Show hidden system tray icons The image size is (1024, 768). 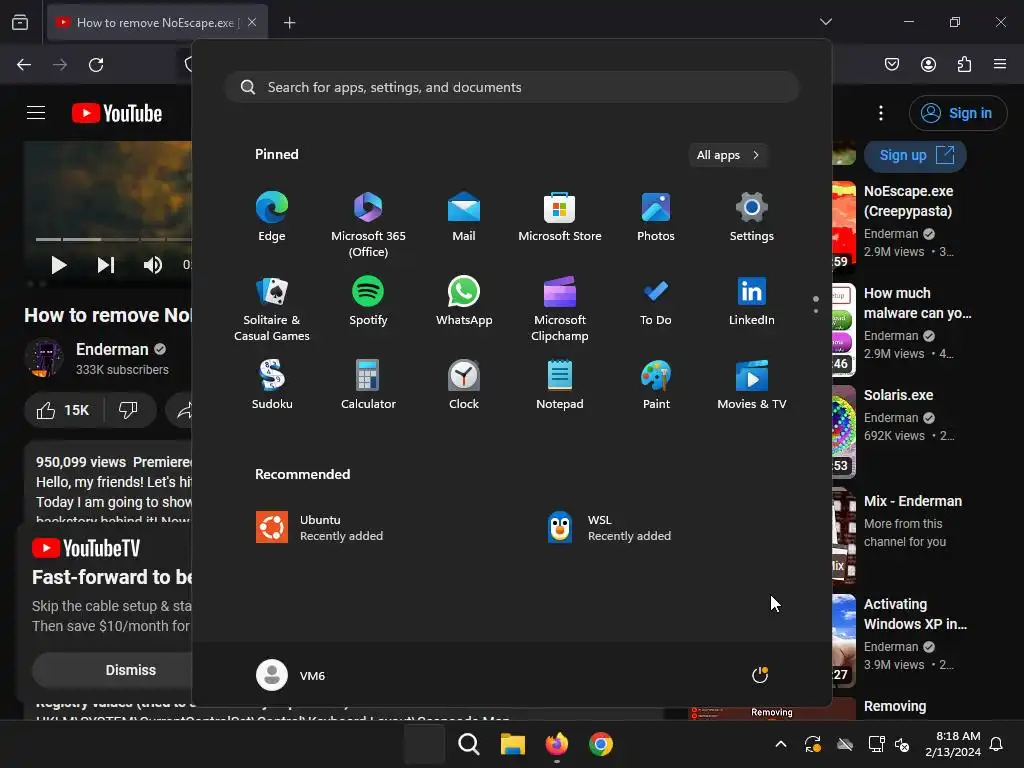780,744
